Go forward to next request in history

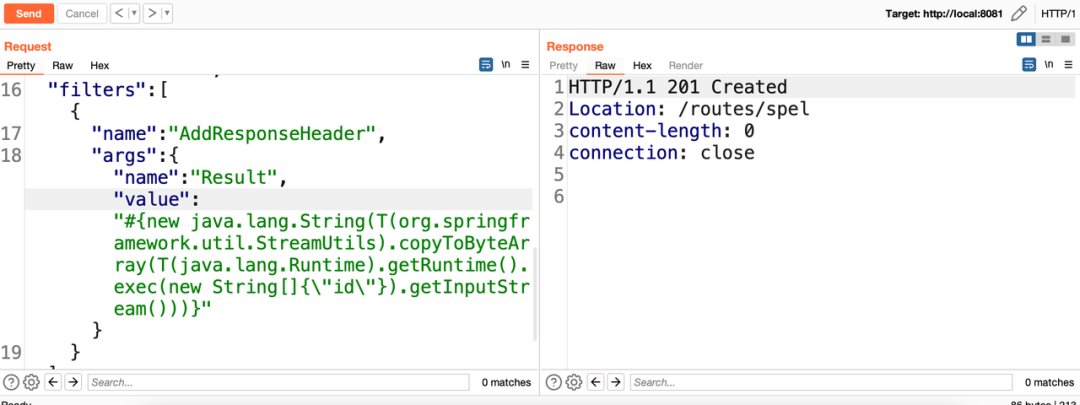click(152, 13)
